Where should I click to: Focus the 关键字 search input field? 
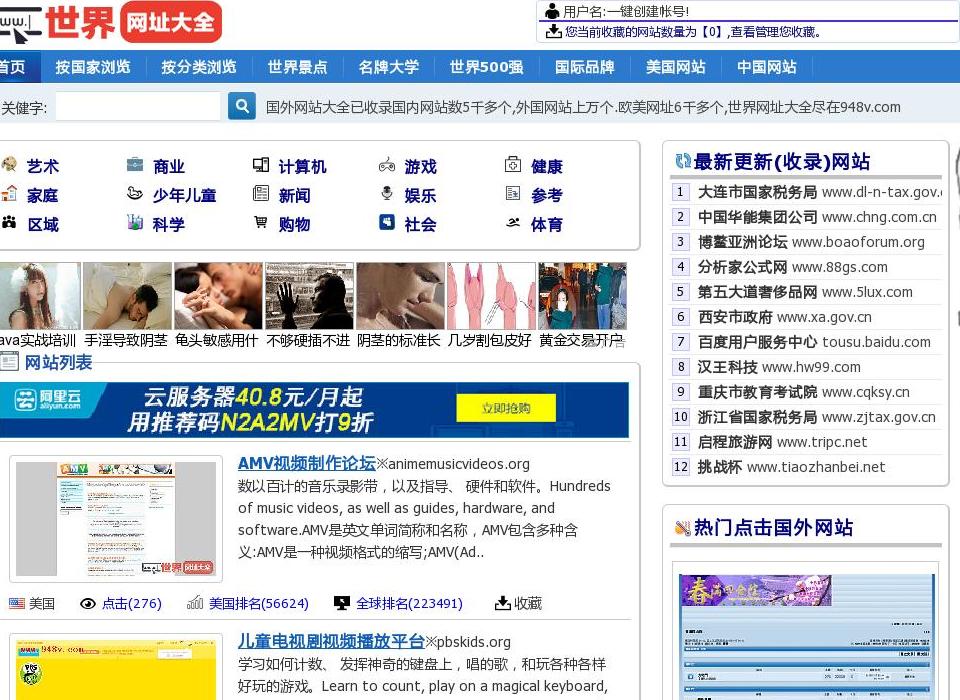click(x=138, y=107)
